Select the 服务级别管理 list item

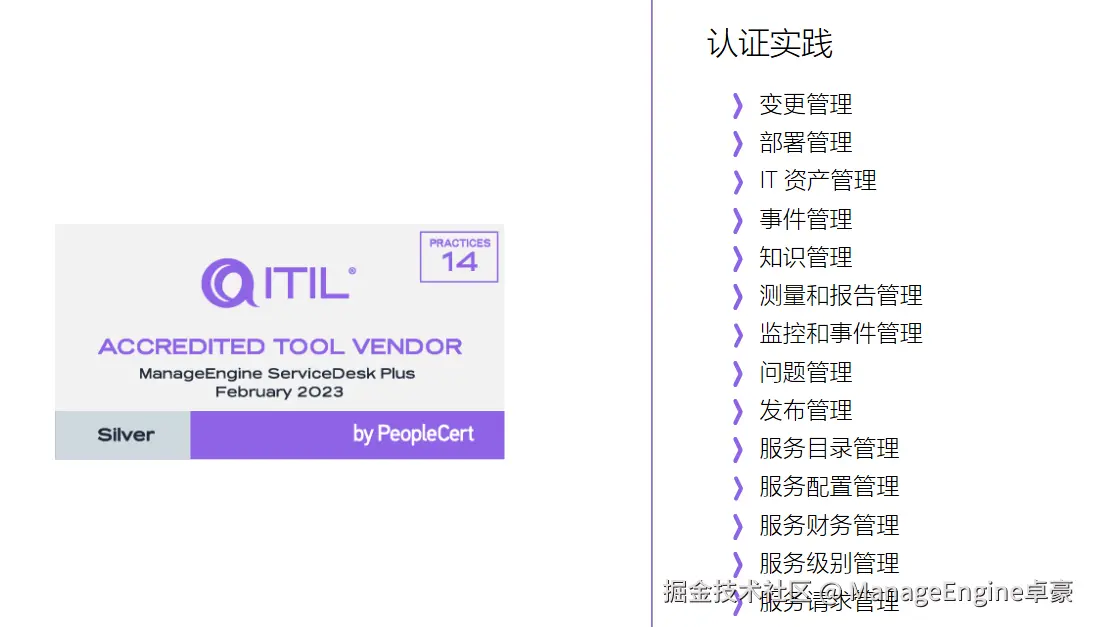pyautogui.click(x=830, y=563)
